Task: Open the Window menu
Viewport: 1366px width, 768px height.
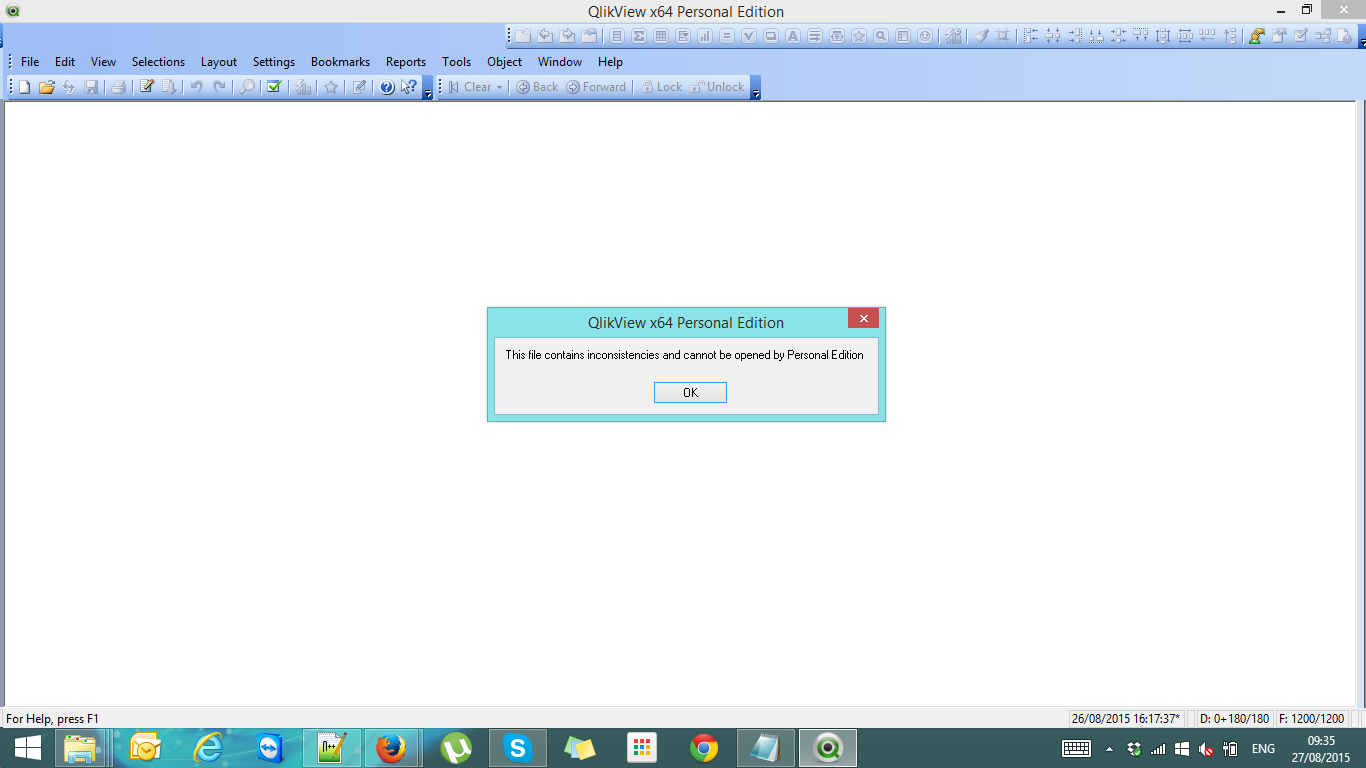Action: [560, 62]
